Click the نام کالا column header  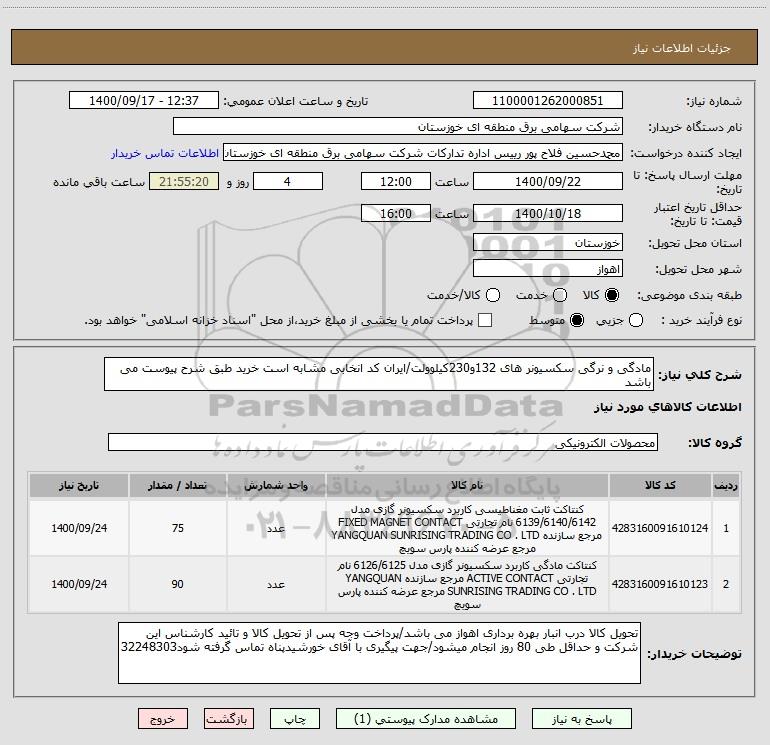pyautogui.click(x=467, y=485)
